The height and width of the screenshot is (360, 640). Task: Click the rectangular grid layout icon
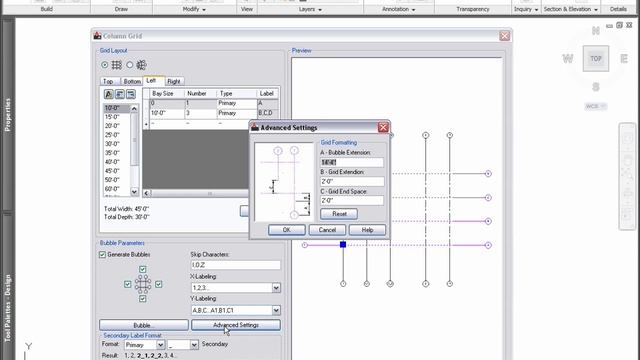click(117, 64)
